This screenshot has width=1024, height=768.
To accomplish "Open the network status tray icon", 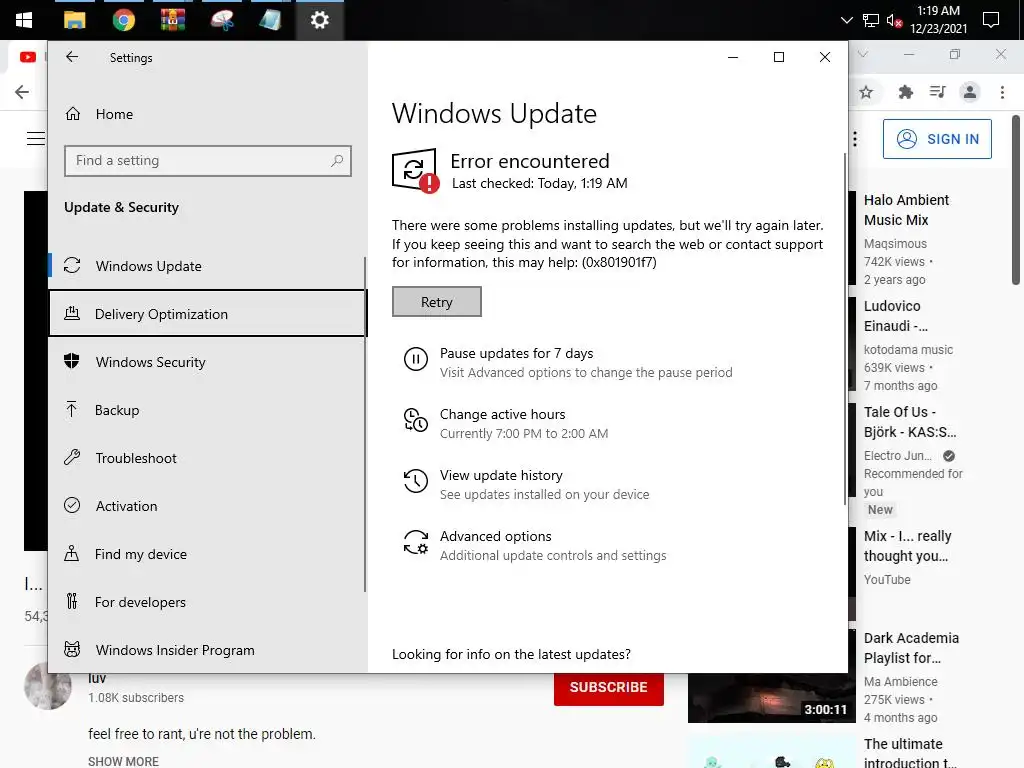I will click(871, 21).
